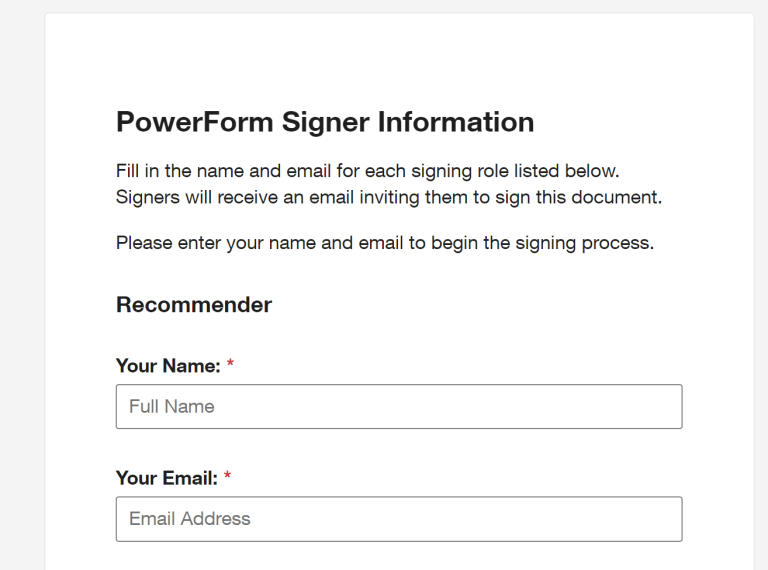
Task: Click the red asterisk beside Your Name
Action: [x=230, y=366]
